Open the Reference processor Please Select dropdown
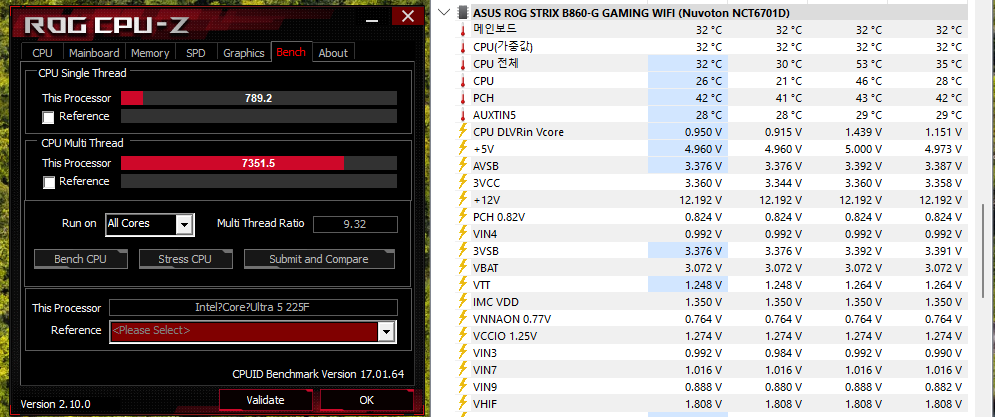 (x=253, y=331)
